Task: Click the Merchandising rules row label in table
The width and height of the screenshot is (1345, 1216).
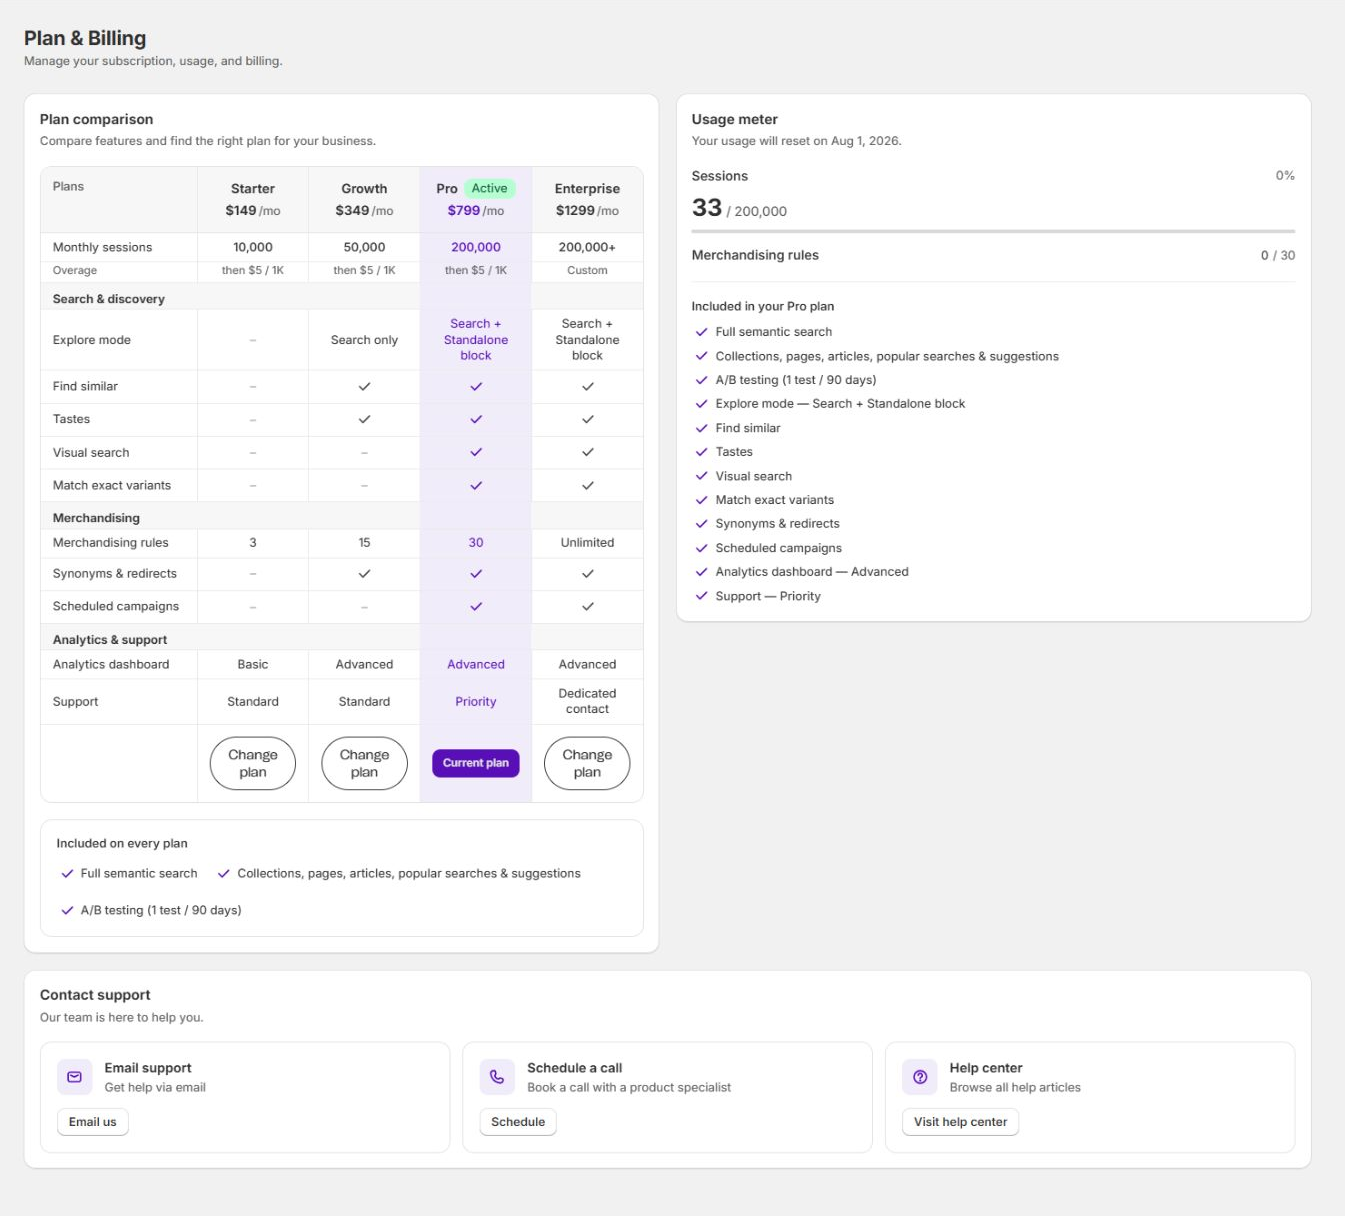Action: 111,543
